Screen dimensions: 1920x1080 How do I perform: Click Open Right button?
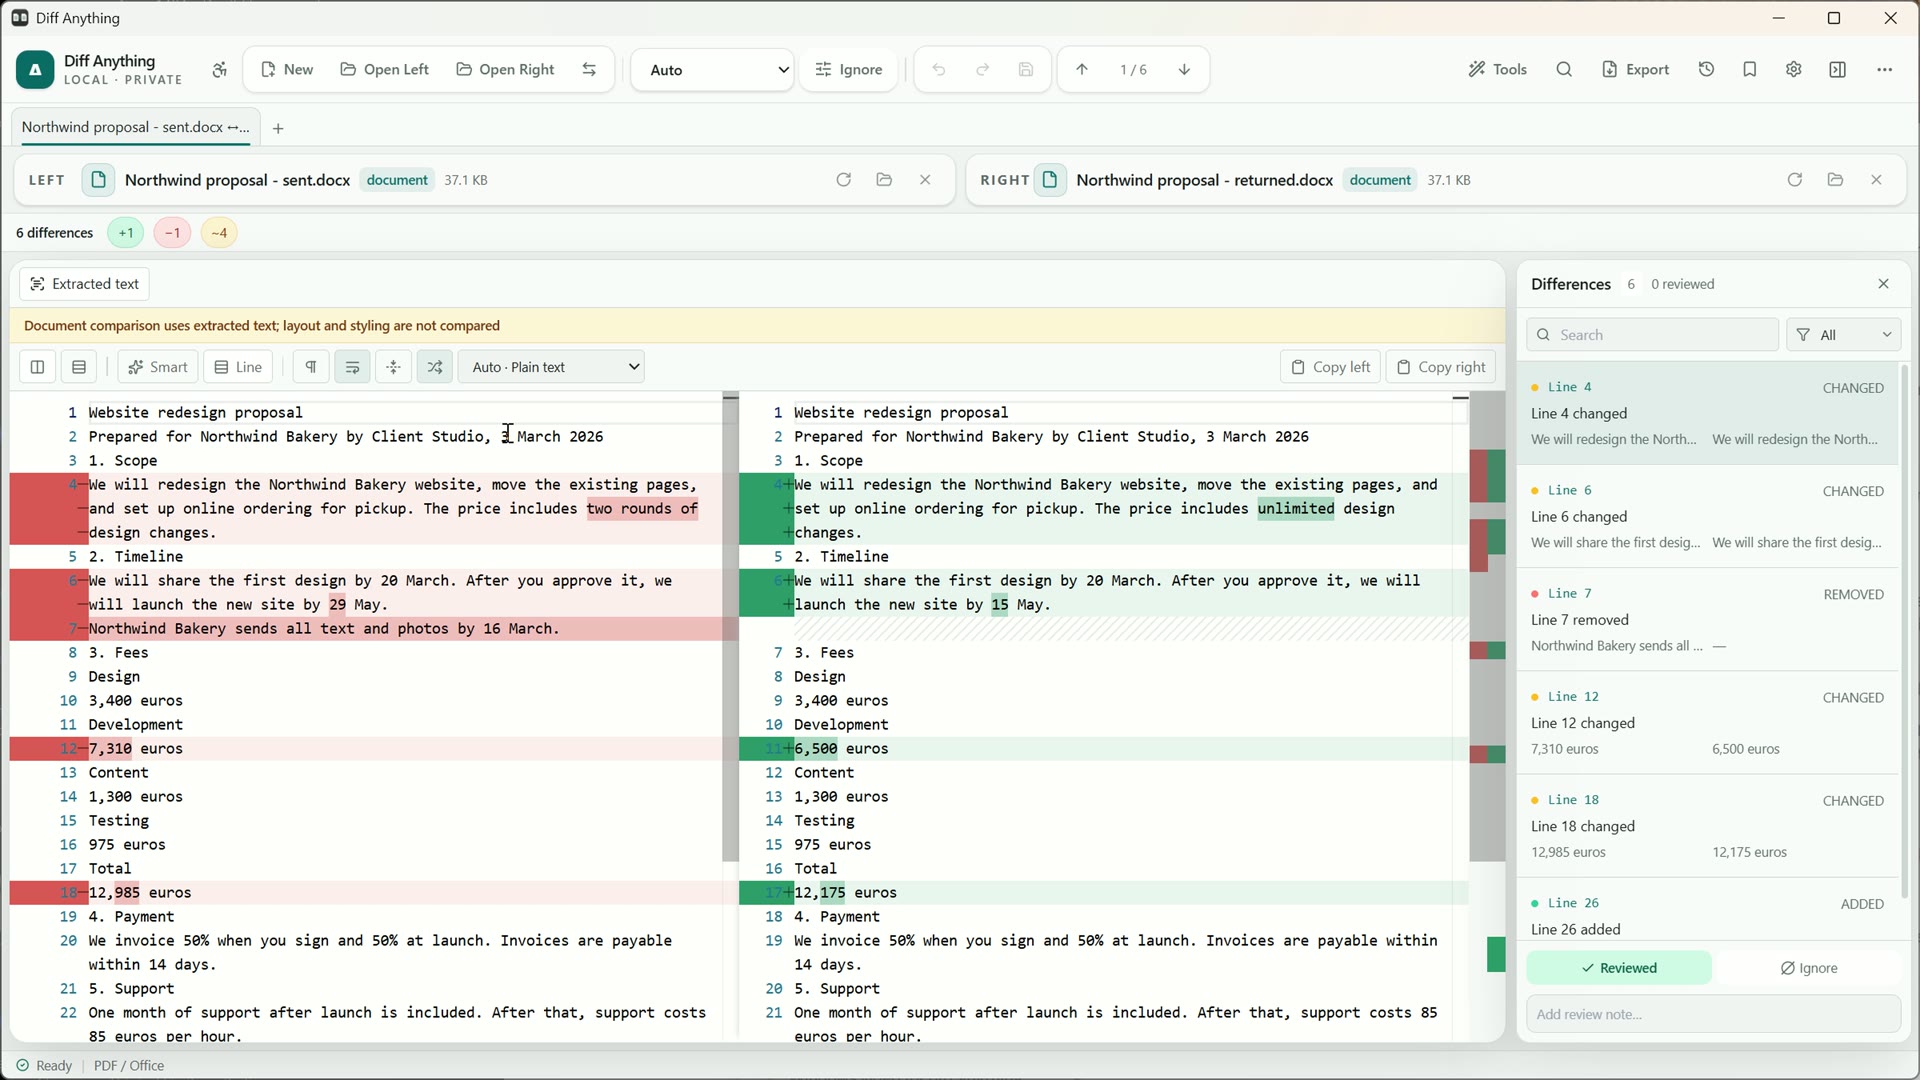point(506,70)
